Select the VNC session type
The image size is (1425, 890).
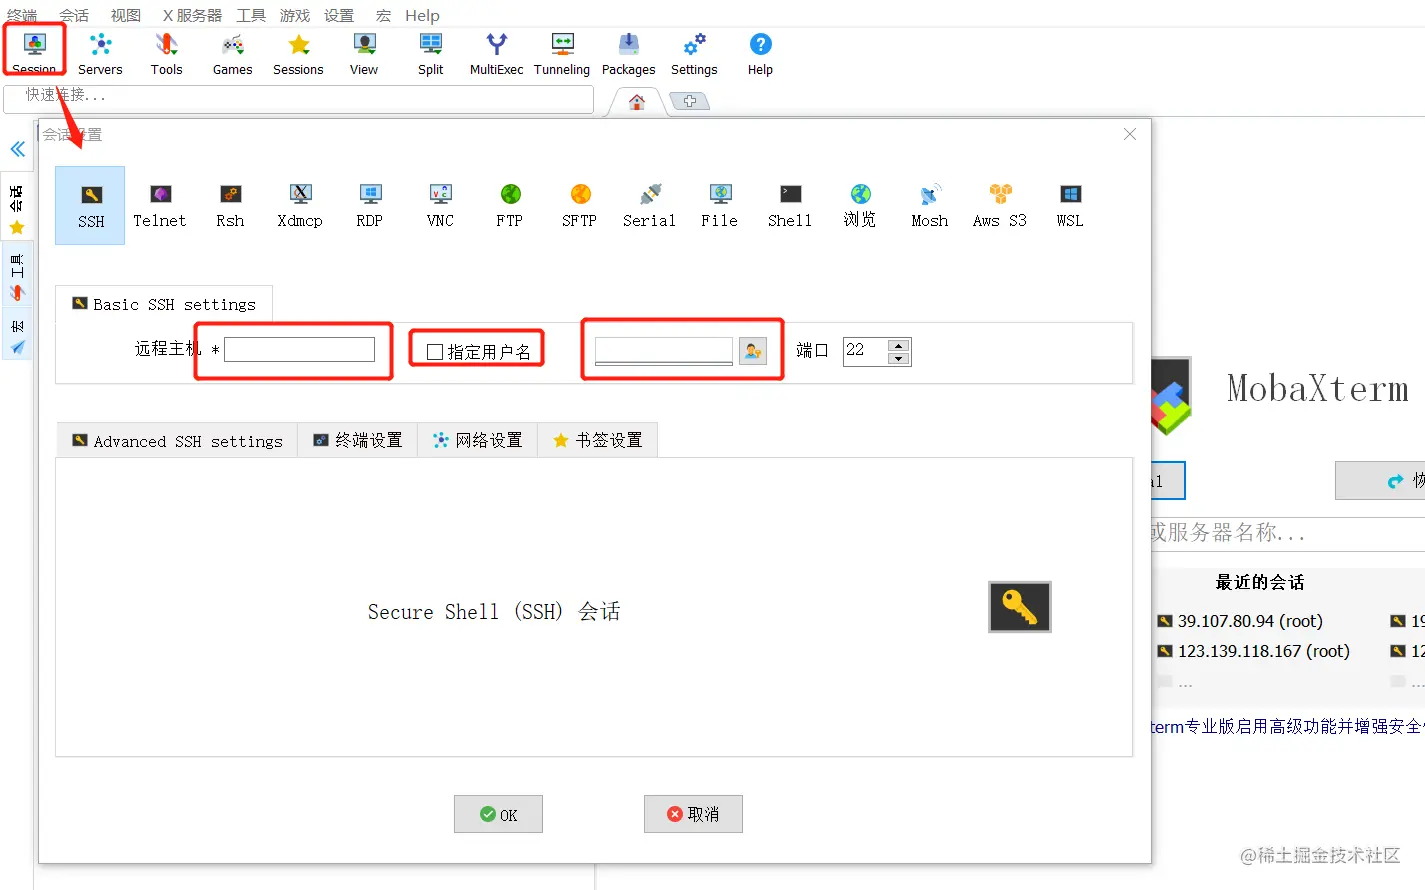[x=440, y=205]
